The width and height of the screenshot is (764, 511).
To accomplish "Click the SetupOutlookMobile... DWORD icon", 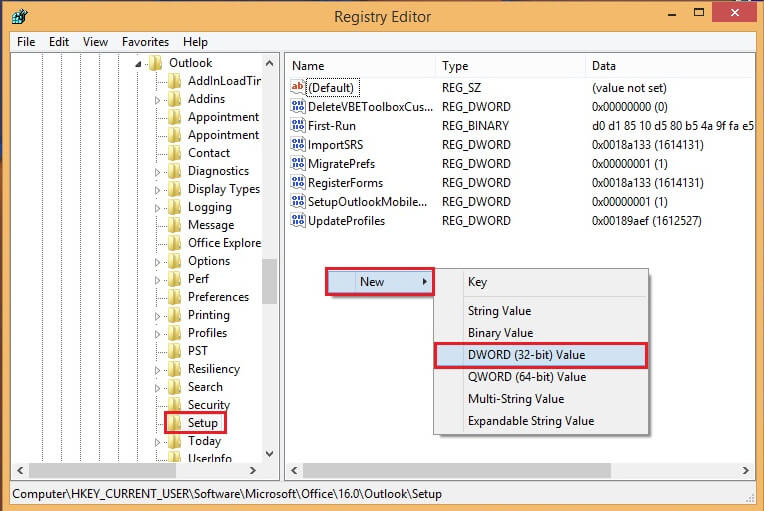I will 298,202.
